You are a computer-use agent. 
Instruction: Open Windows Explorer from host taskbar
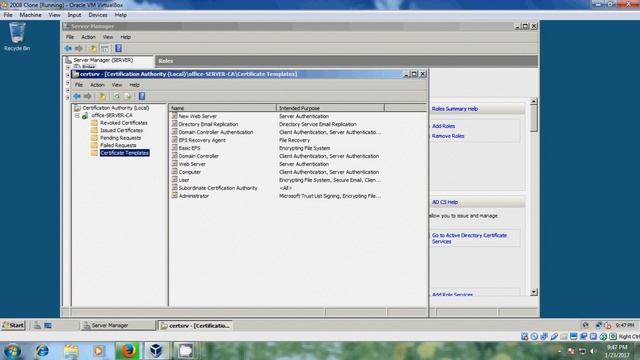coord(71,351)
